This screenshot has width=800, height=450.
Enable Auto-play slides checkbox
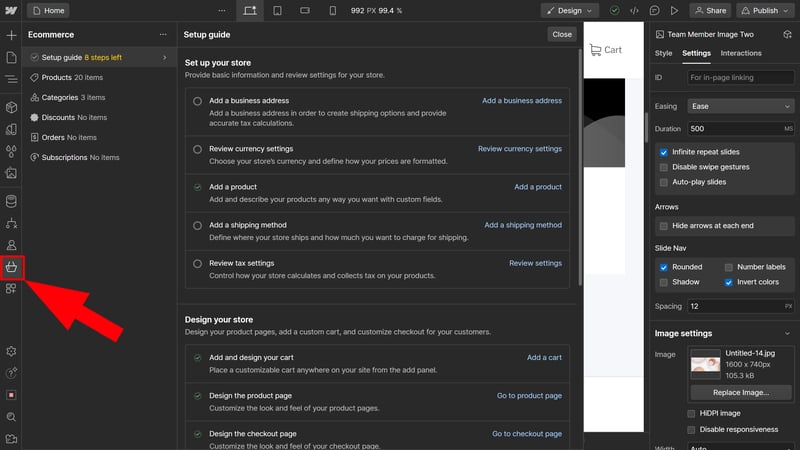[x=664, y=182]
